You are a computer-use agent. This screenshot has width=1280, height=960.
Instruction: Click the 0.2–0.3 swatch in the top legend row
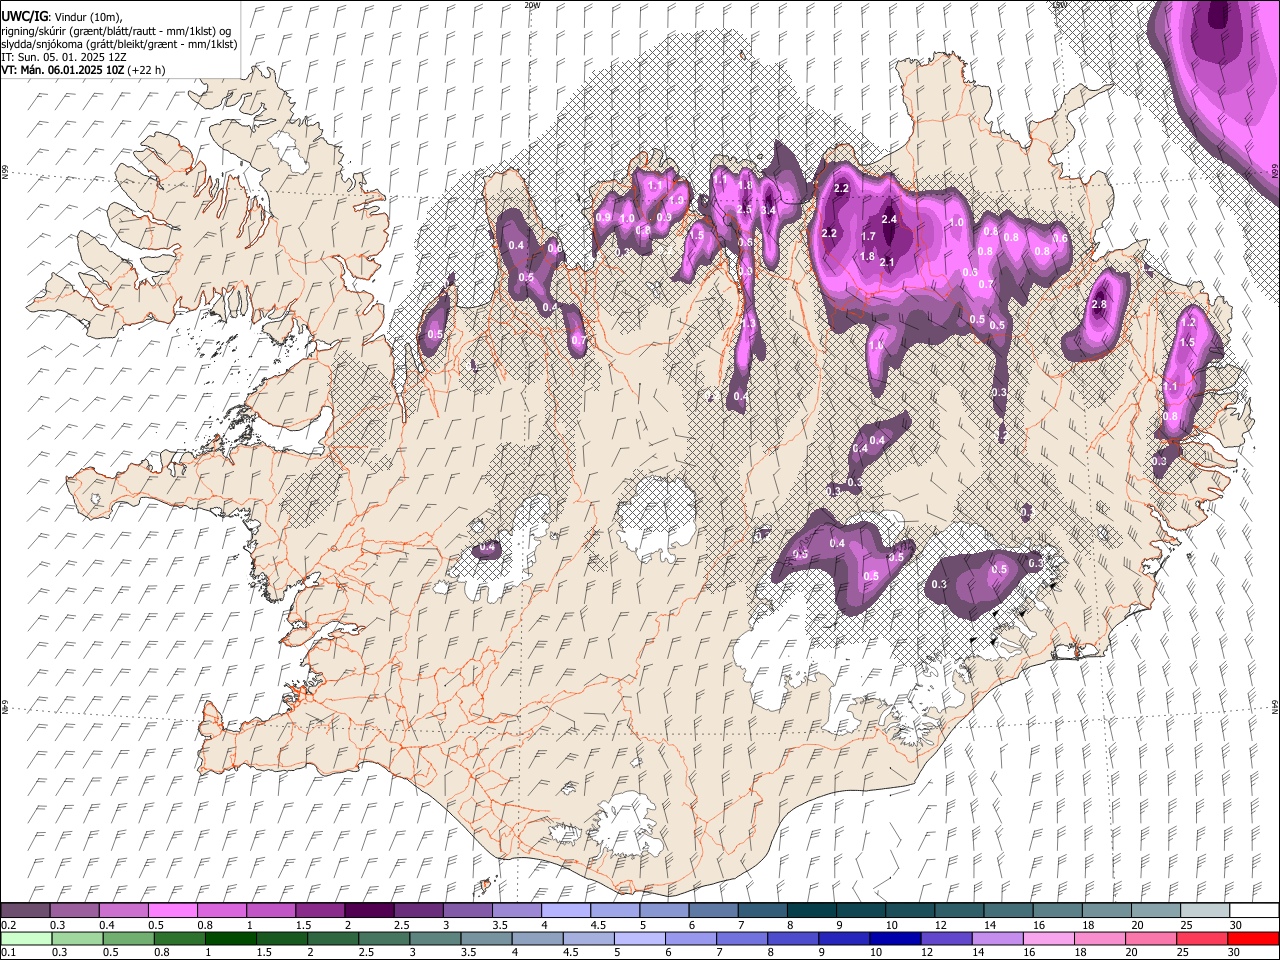click(x=26, y=911)
